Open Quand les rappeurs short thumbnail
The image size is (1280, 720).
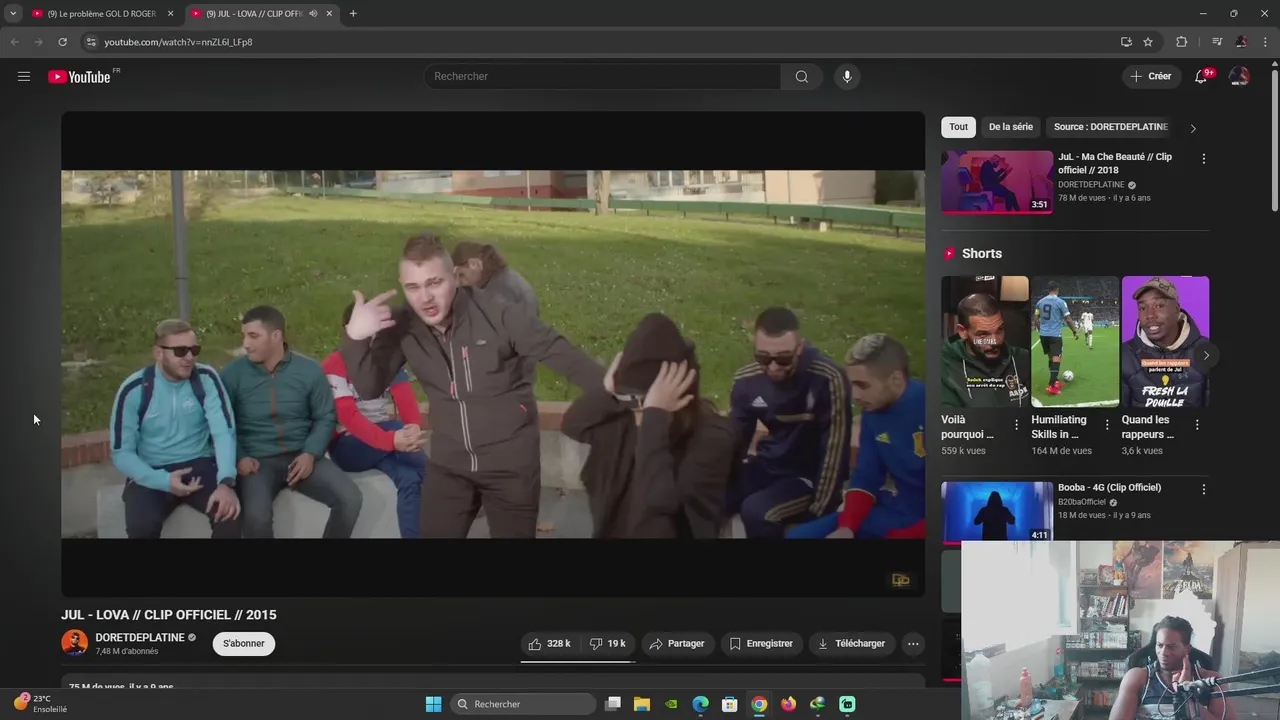pos(1165,342)
